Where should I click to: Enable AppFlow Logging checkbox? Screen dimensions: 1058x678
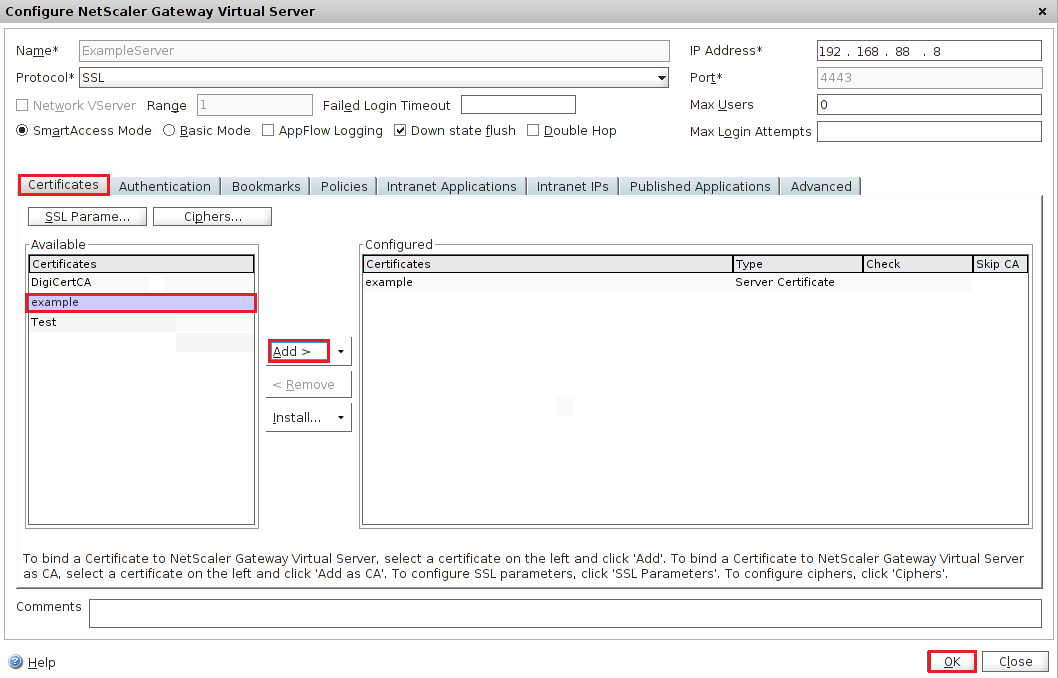268,131
